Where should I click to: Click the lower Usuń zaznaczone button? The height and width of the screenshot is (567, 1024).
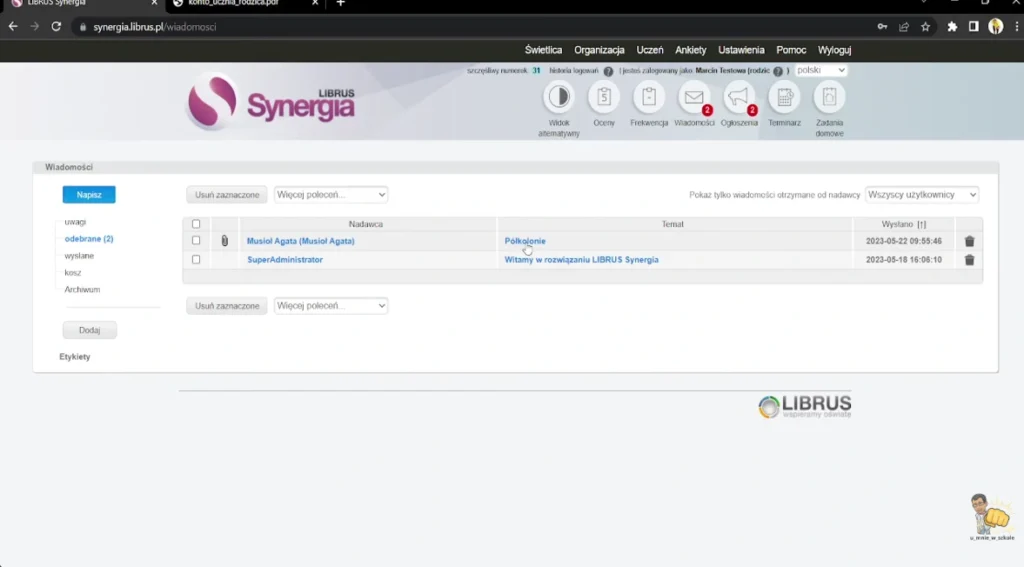(227, 306)
